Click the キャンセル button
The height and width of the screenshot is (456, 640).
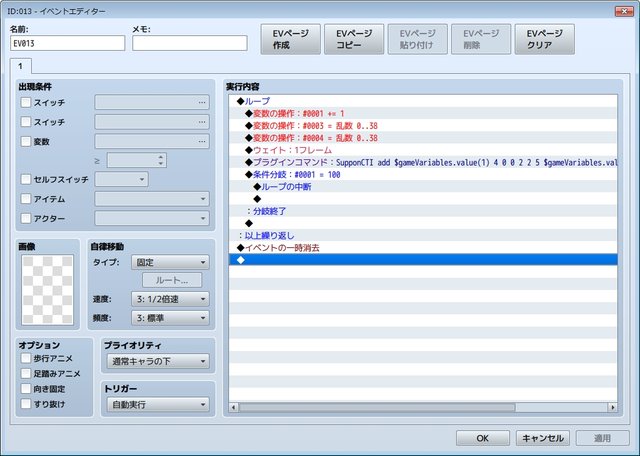coord(542,438)
